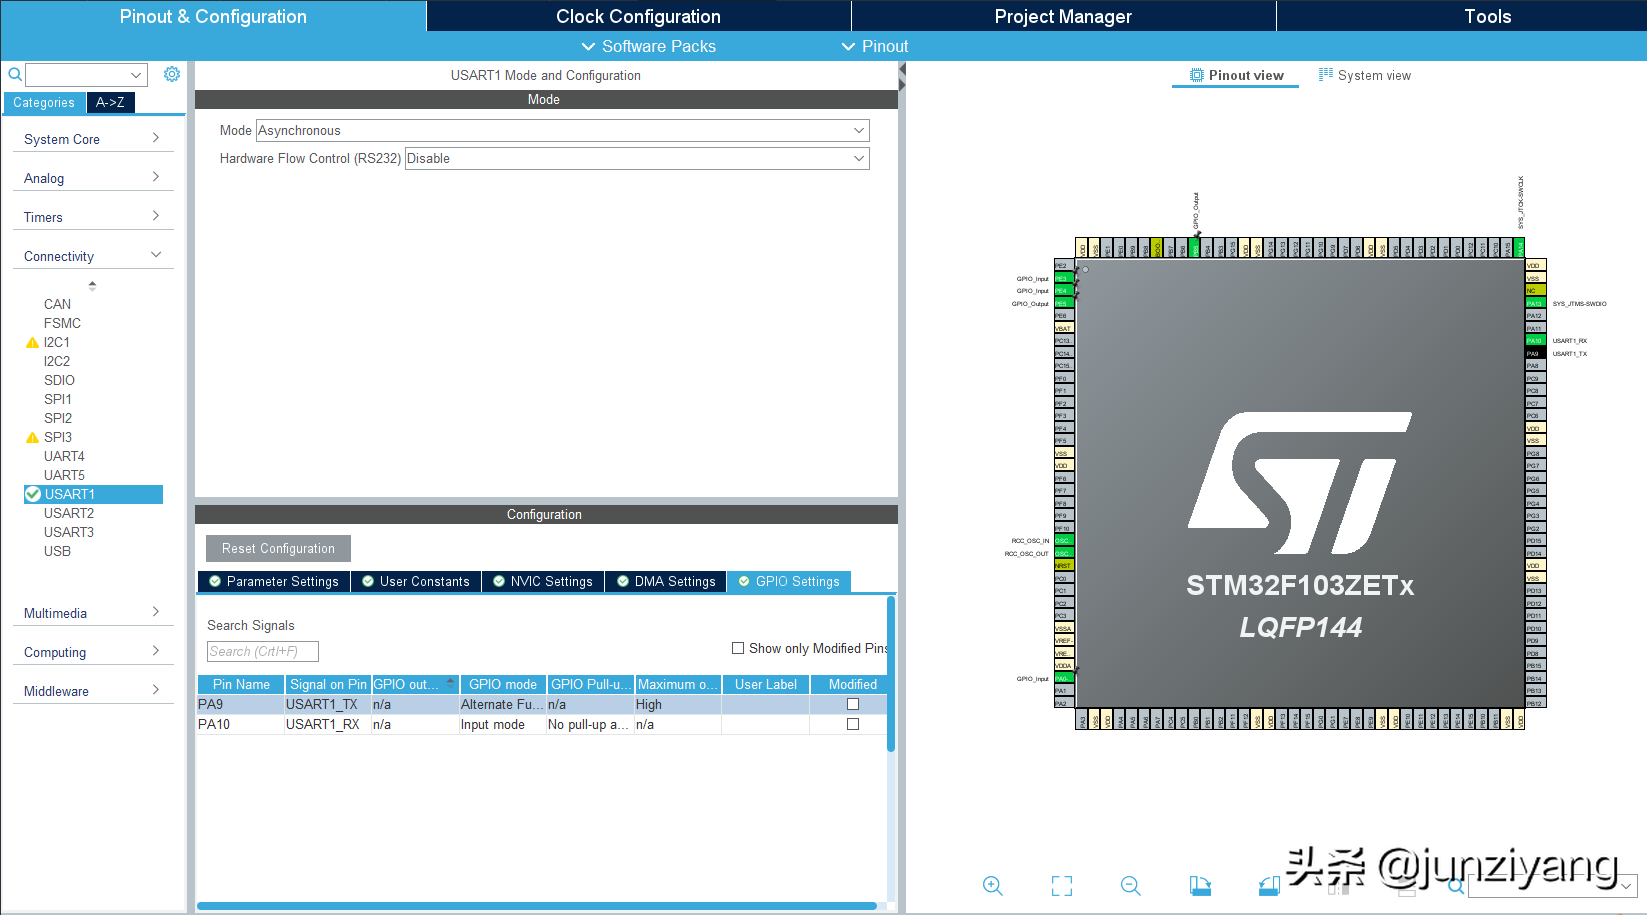Zoom in on the chip pinout view

pos(992,886)
